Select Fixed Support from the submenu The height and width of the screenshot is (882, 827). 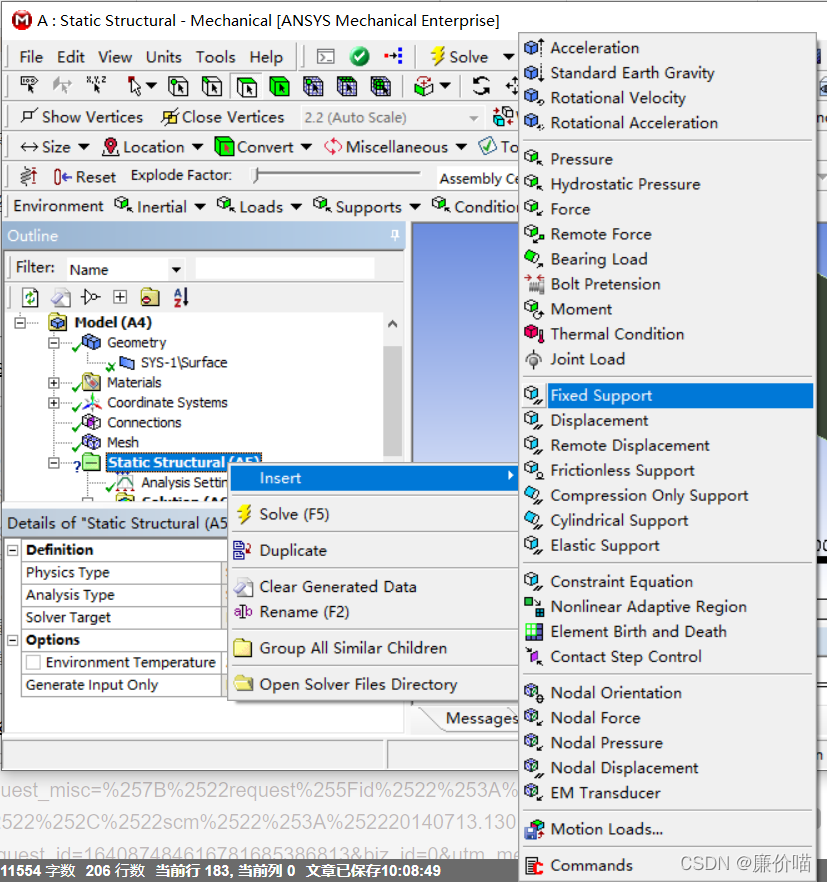point(668,395)
